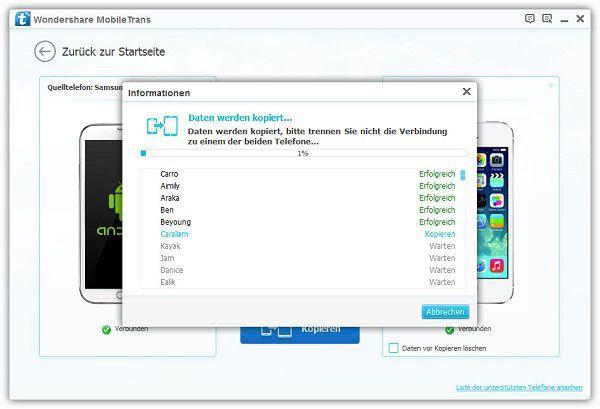600x409 pixels.
Task: Enable 'Daten vor Kopieren löschen' checkbox
Action: tap(392, 348)
